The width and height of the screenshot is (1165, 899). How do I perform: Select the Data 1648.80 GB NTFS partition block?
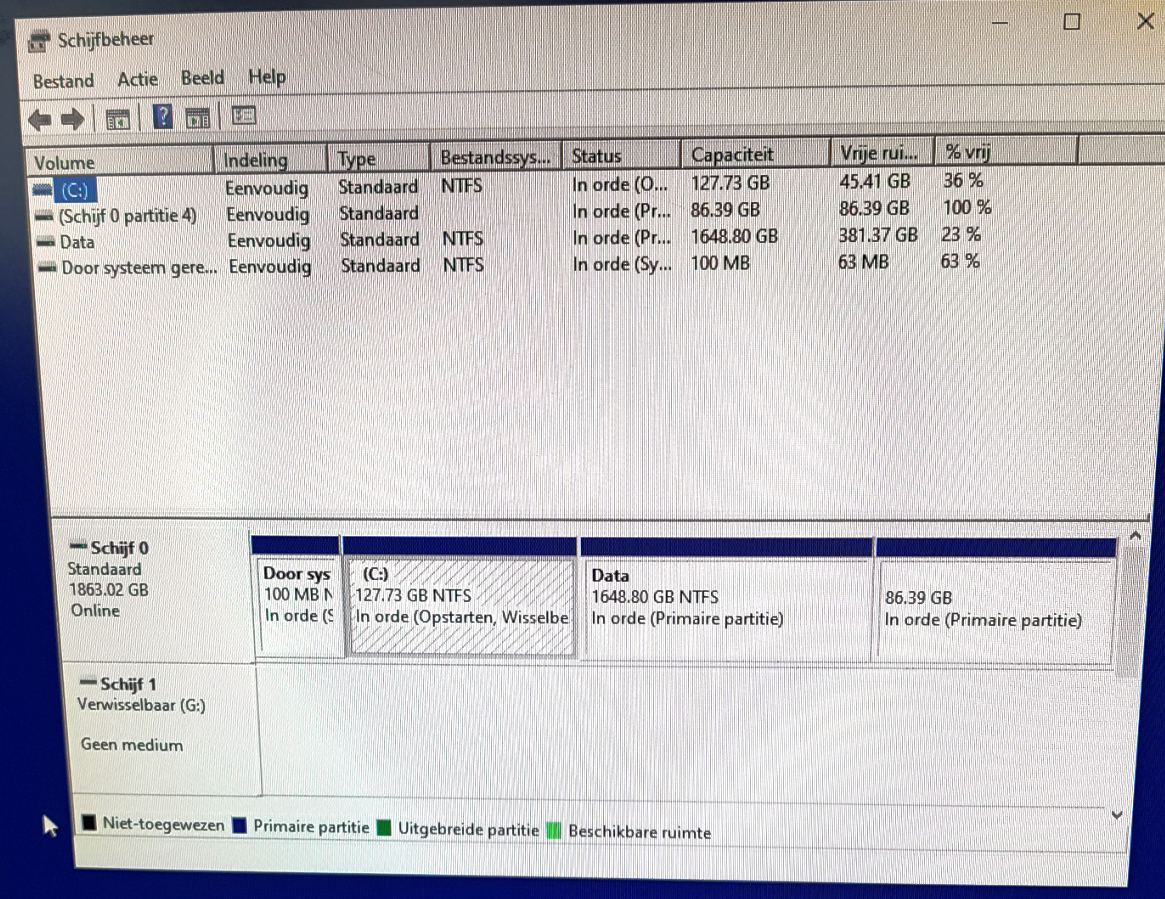(727, 599)
